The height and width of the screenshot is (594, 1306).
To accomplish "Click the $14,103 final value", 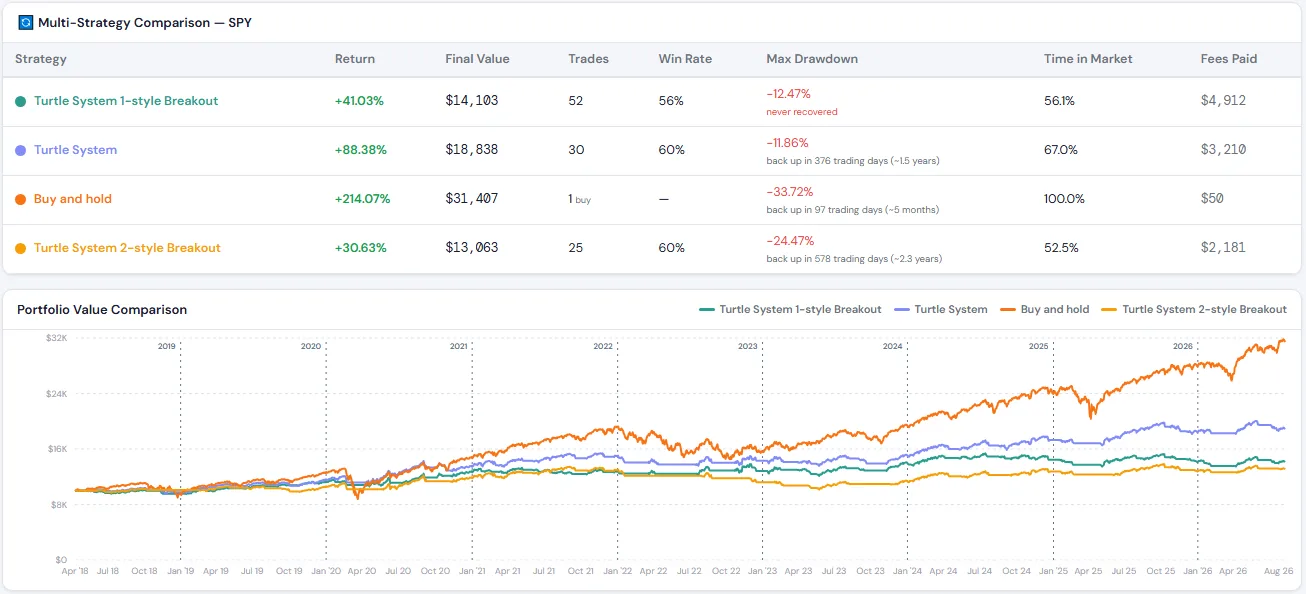I will tap(472, 101).
